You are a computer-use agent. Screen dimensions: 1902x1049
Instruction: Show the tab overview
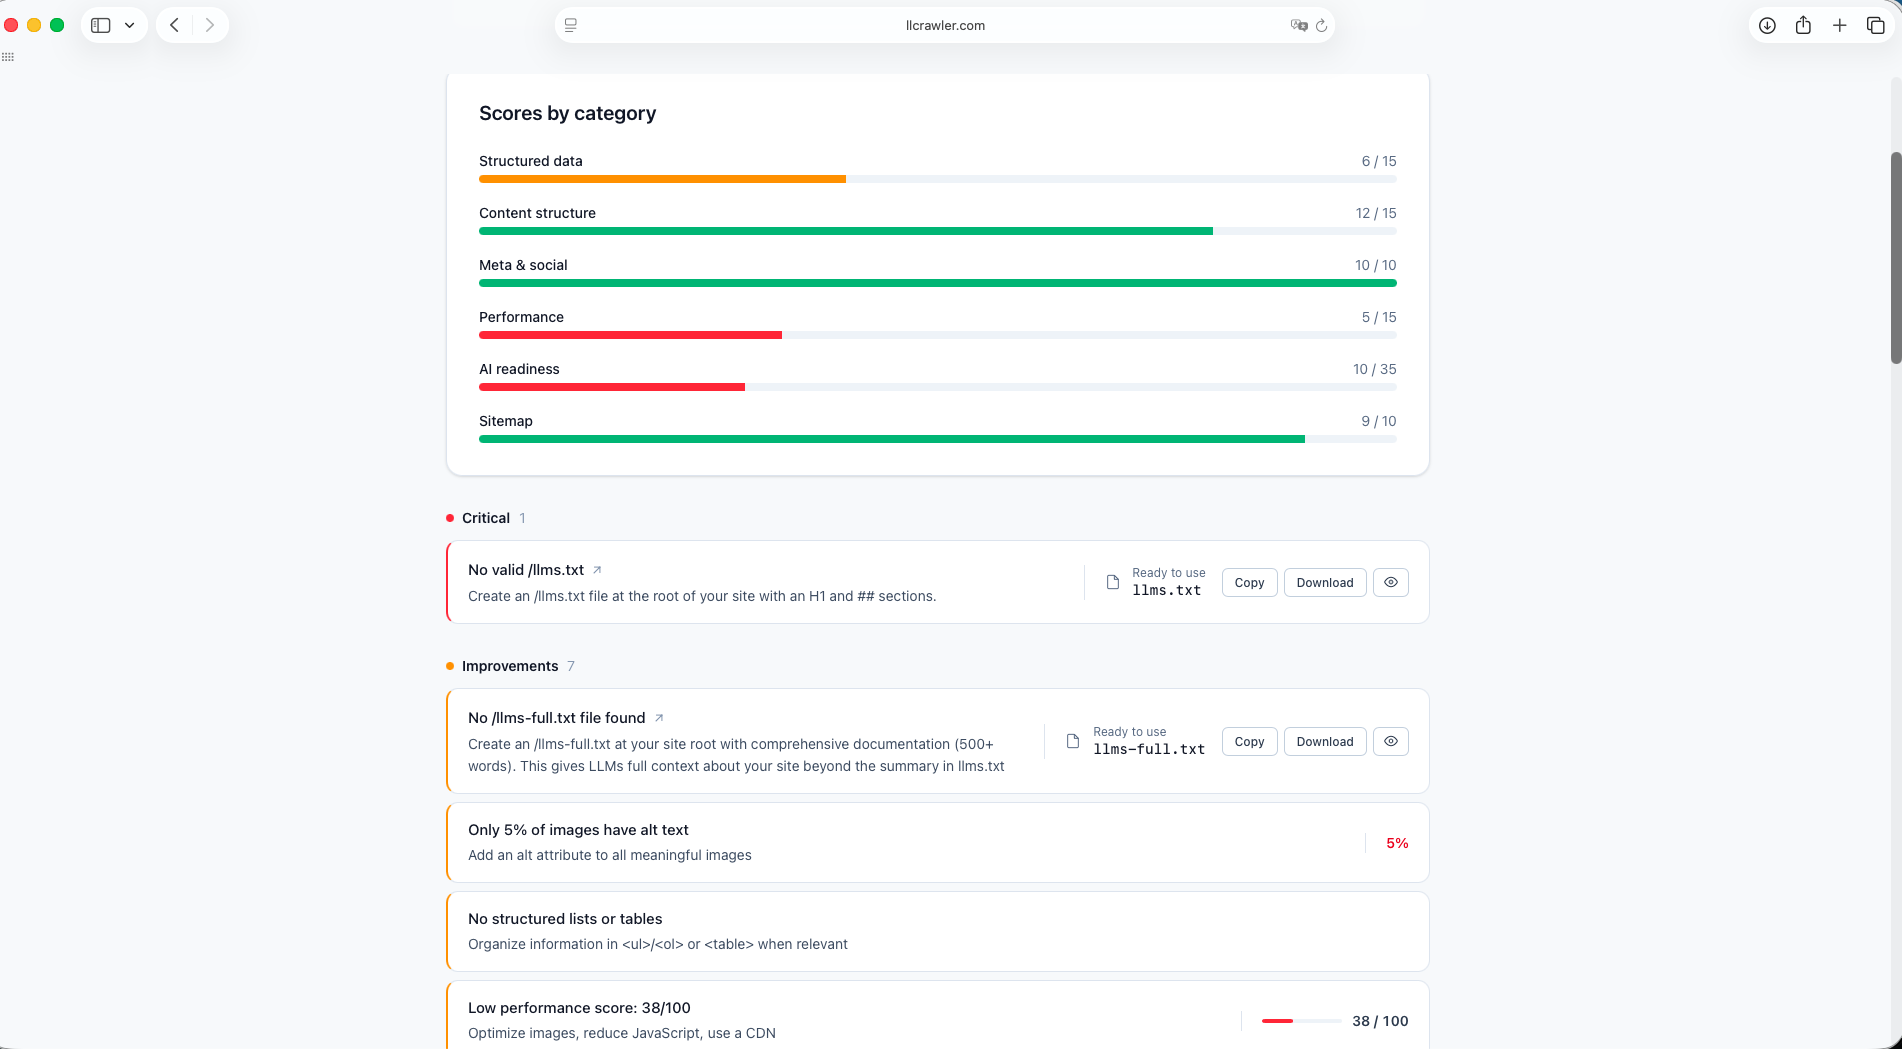click(x=1876, y=25)
